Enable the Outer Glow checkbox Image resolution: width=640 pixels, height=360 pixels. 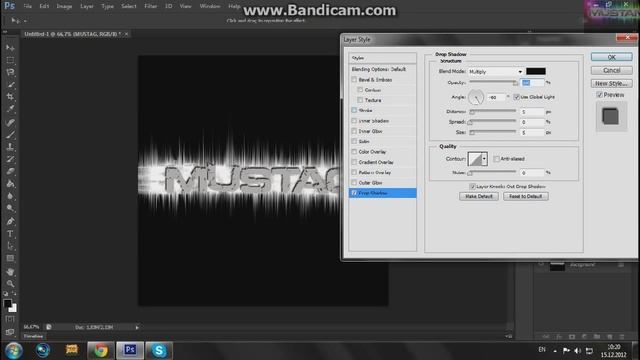pos(354,182)
